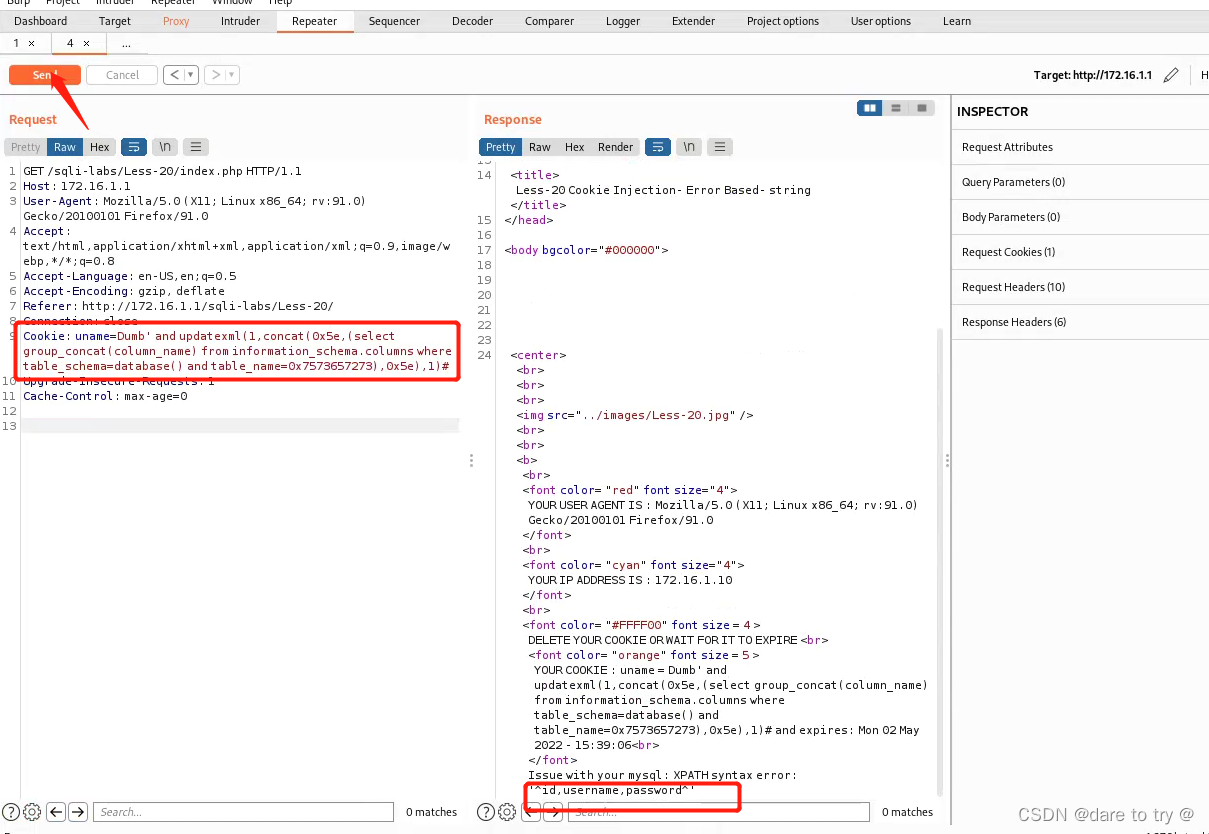The image size is (1209, 834).
Task: Open Response pane search settings gear
Action: click(x=506, y=812)
